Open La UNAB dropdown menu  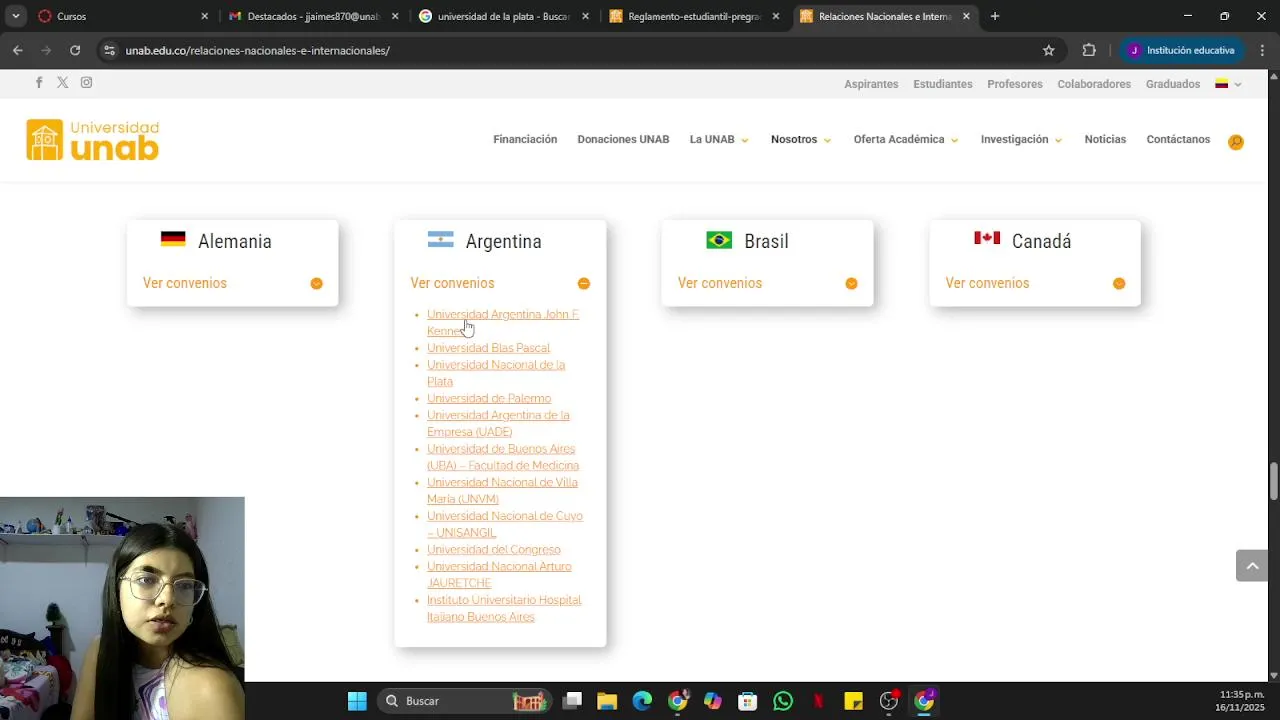click(719, 140)
